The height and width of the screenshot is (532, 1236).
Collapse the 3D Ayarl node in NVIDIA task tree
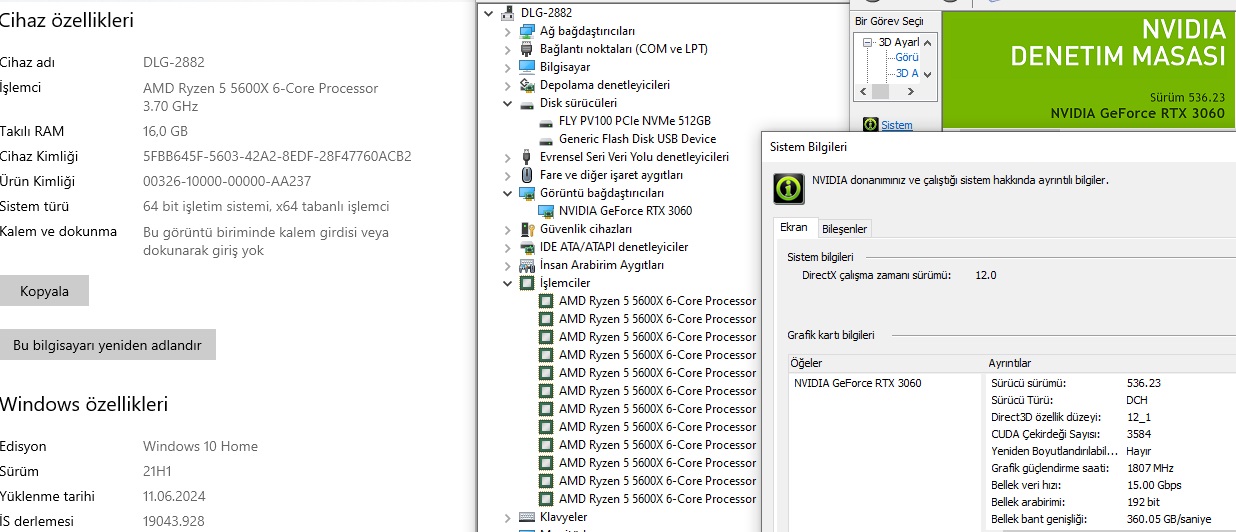coord(869,42)
